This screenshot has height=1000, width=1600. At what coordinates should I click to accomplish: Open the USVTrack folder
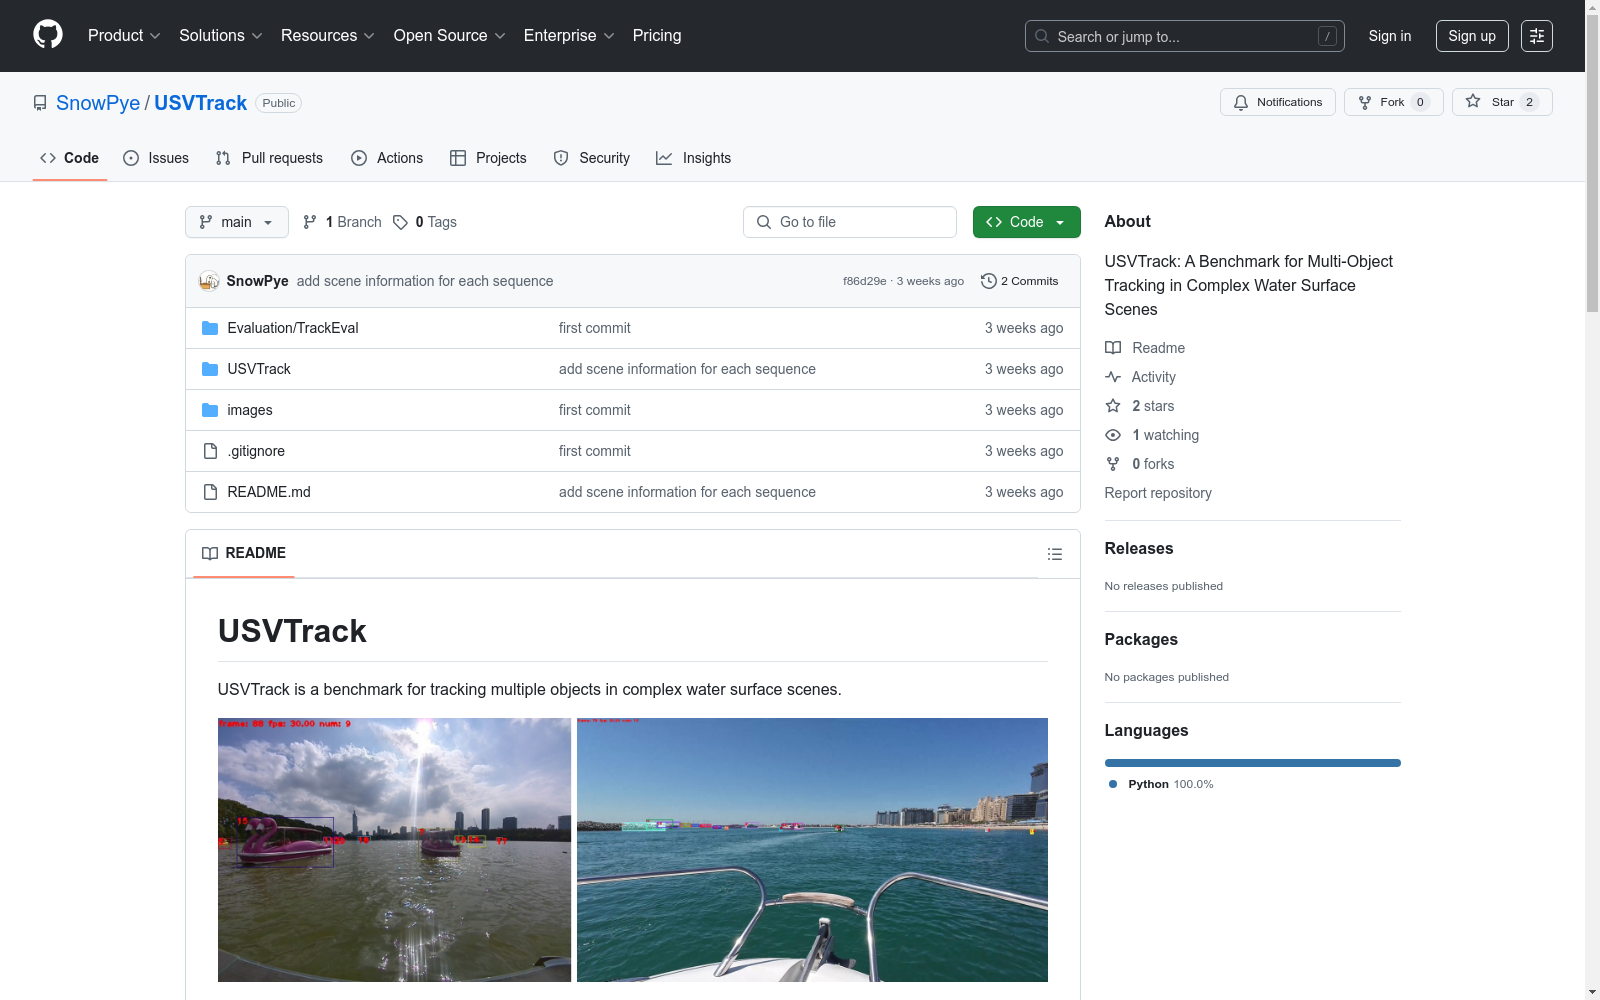(x=259, y=369)
